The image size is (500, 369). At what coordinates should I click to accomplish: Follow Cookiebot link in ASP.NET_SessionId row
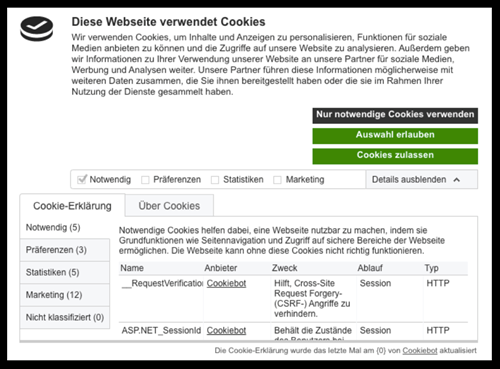(226, 331)
